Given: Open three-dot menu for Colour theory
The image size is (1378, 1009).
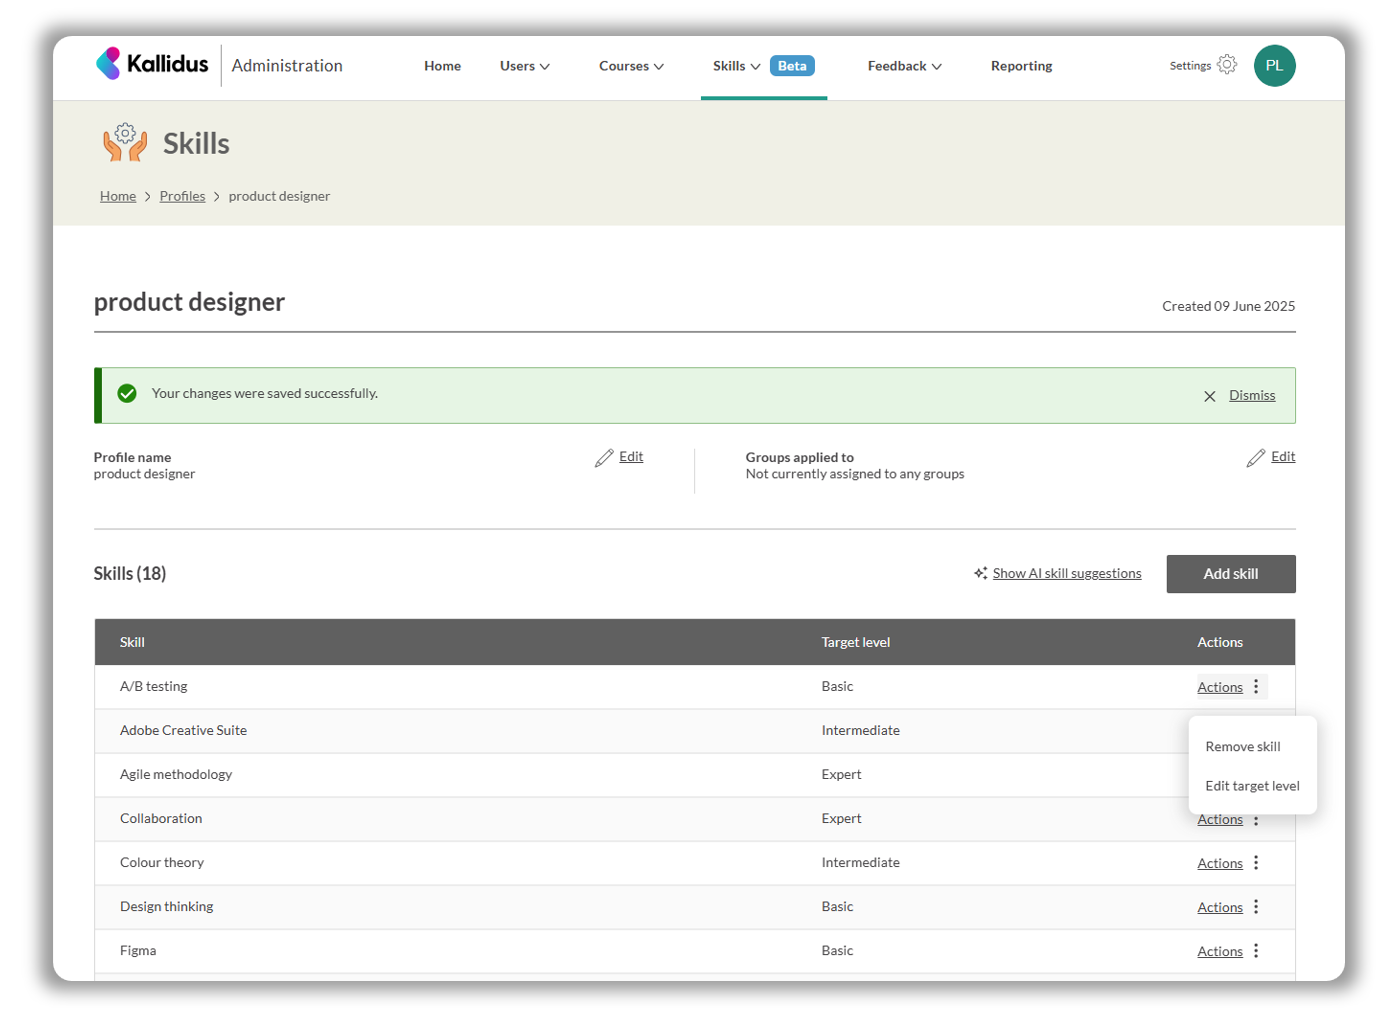Looking at the screenshot, I should pyautogui.click(x=1256, y=863).
